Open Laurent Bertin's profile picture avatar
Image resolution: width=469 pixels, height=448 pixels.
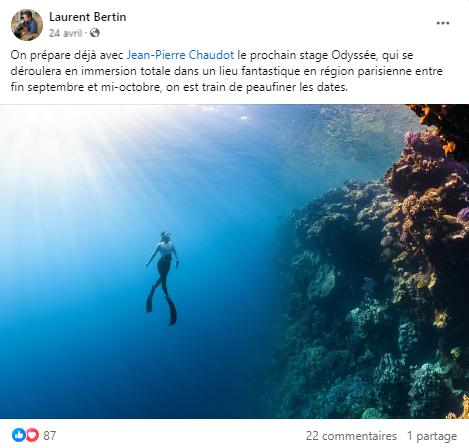coord(27,25)
